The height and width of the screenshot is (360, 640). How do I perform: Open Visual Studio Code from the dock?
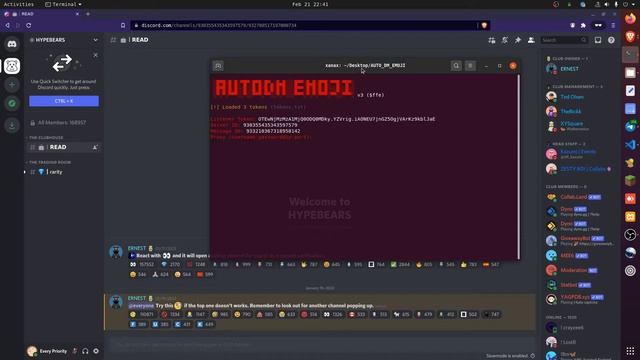pos(631,144)
